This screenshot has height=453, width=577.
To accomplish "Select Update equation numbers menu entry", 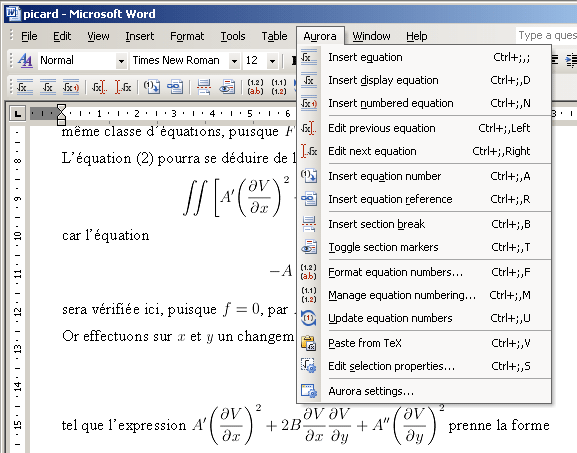I will (424, 318).
